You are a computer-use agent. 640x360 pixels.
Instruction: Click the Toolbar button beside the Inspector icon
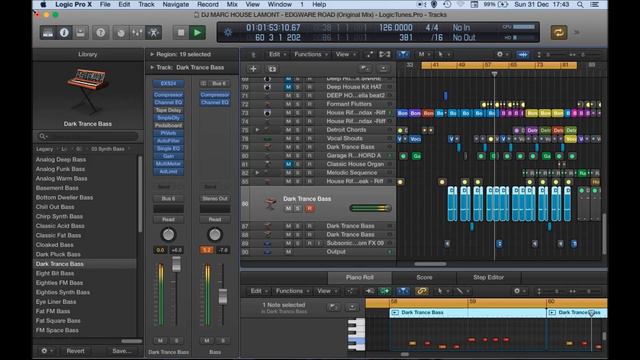coord(80,33)
